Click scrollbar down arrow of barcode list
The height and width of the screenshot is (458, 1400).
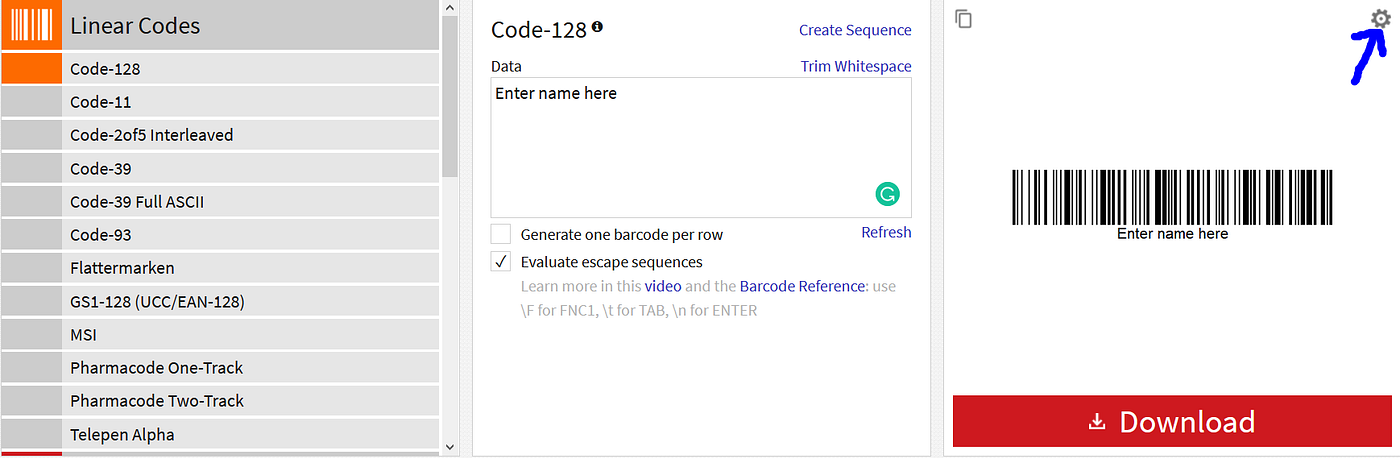(x=449, y=447)
